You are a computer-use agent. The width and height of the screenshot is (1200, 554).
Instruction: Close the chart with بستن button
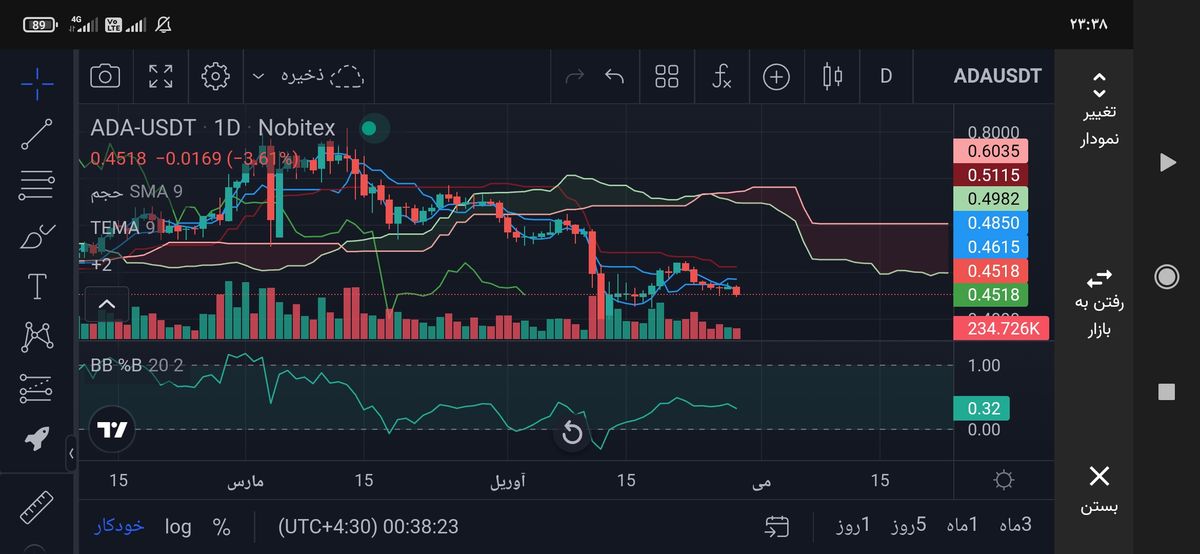tap(1099, 490)
